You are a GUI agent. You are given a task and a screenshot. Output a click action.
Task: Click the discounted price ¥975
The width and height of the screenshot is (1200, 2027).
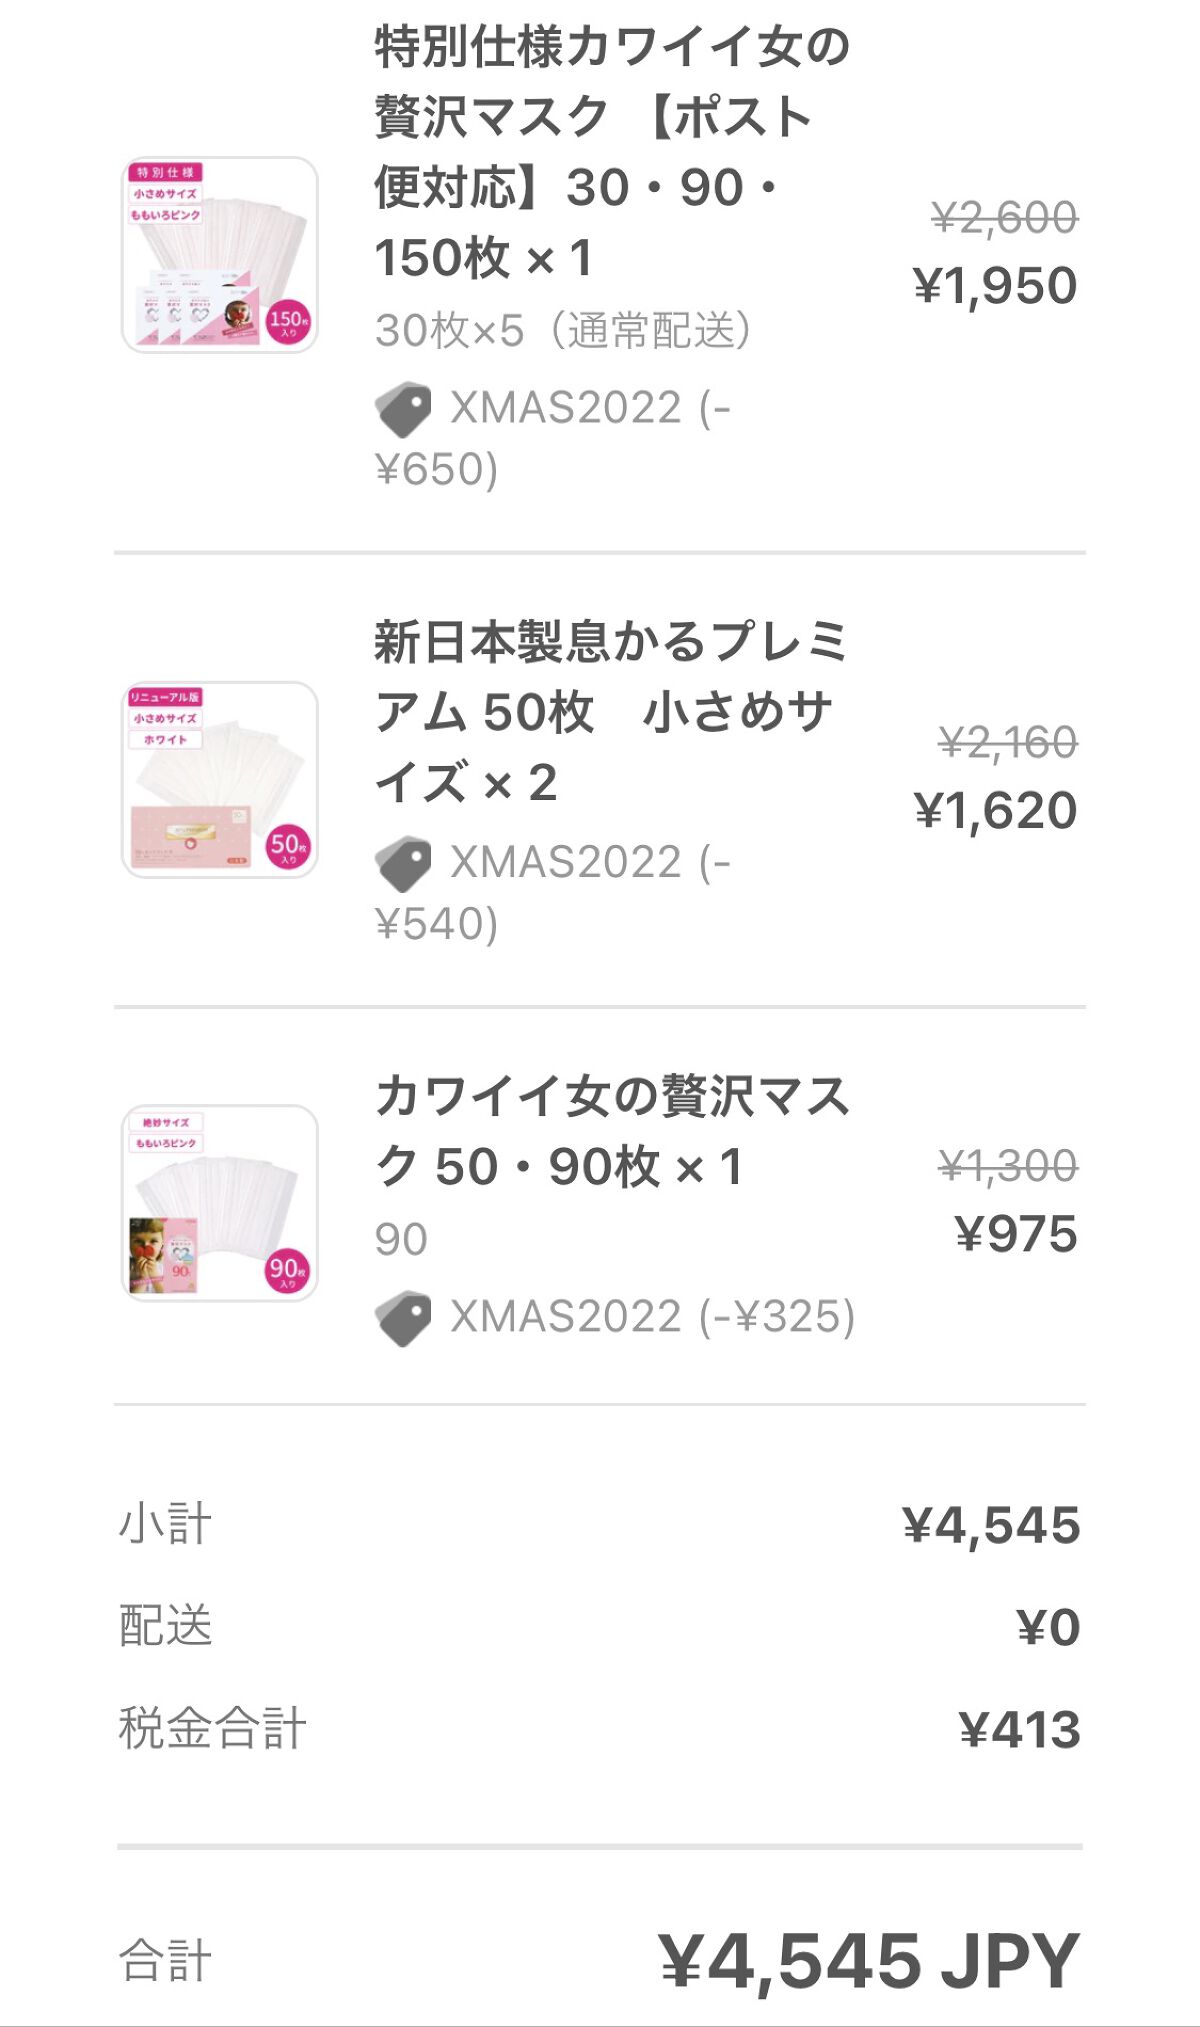point(1016,1234)
